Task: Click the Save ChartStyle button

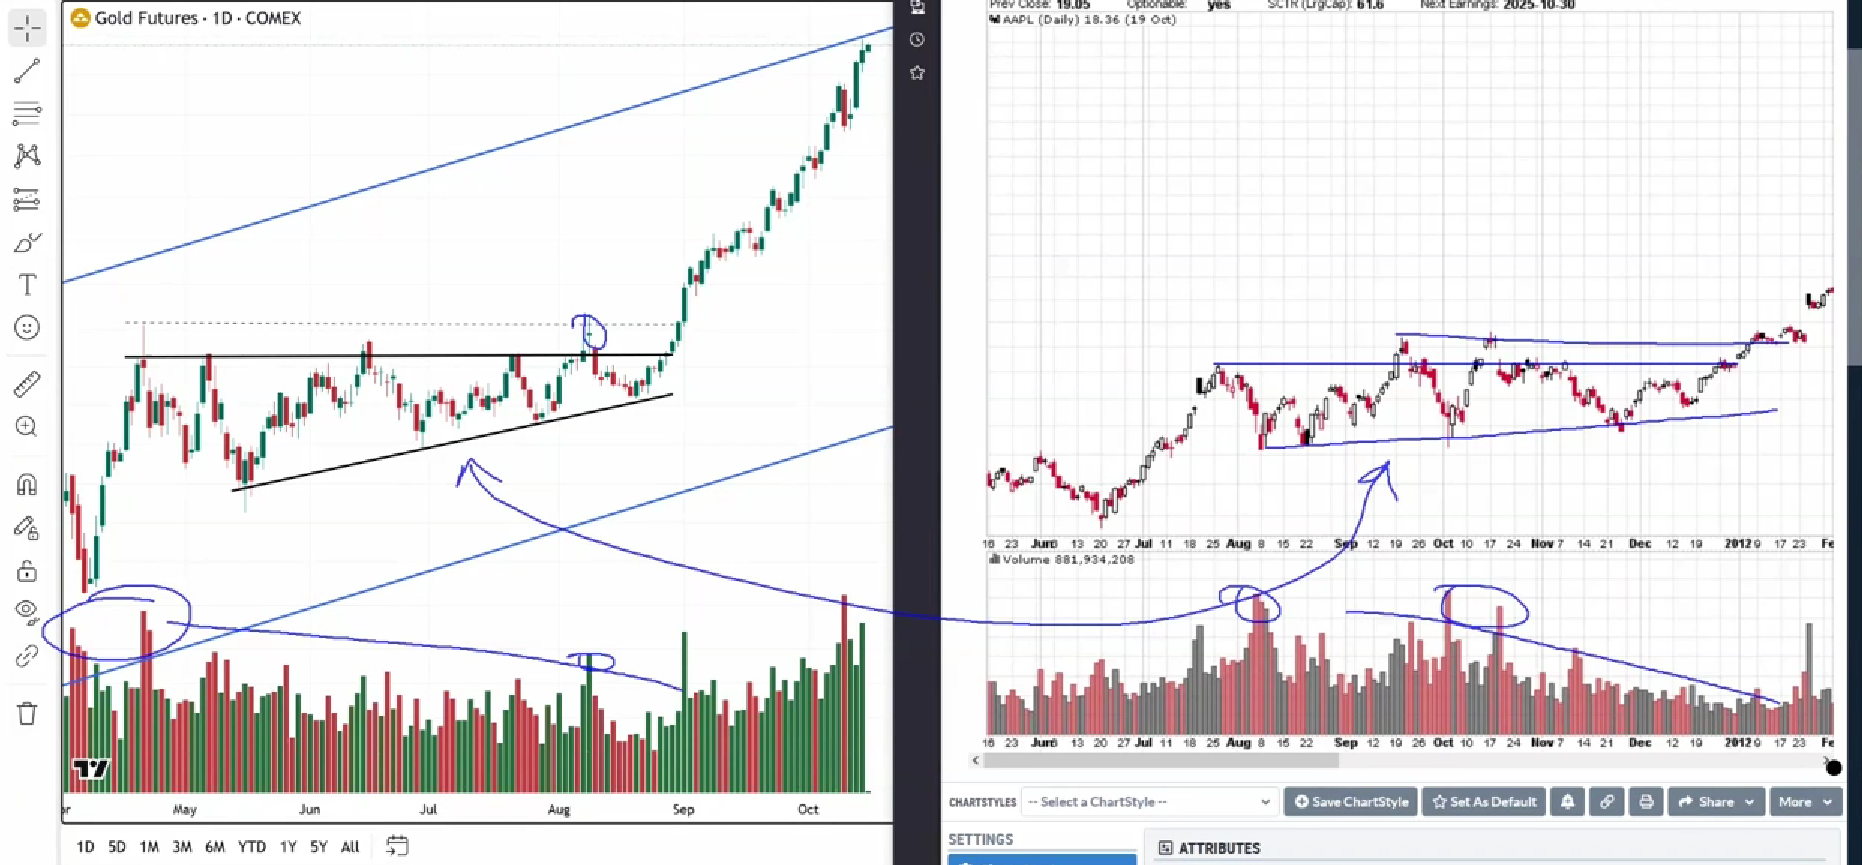Action: tap(1350, 802)
